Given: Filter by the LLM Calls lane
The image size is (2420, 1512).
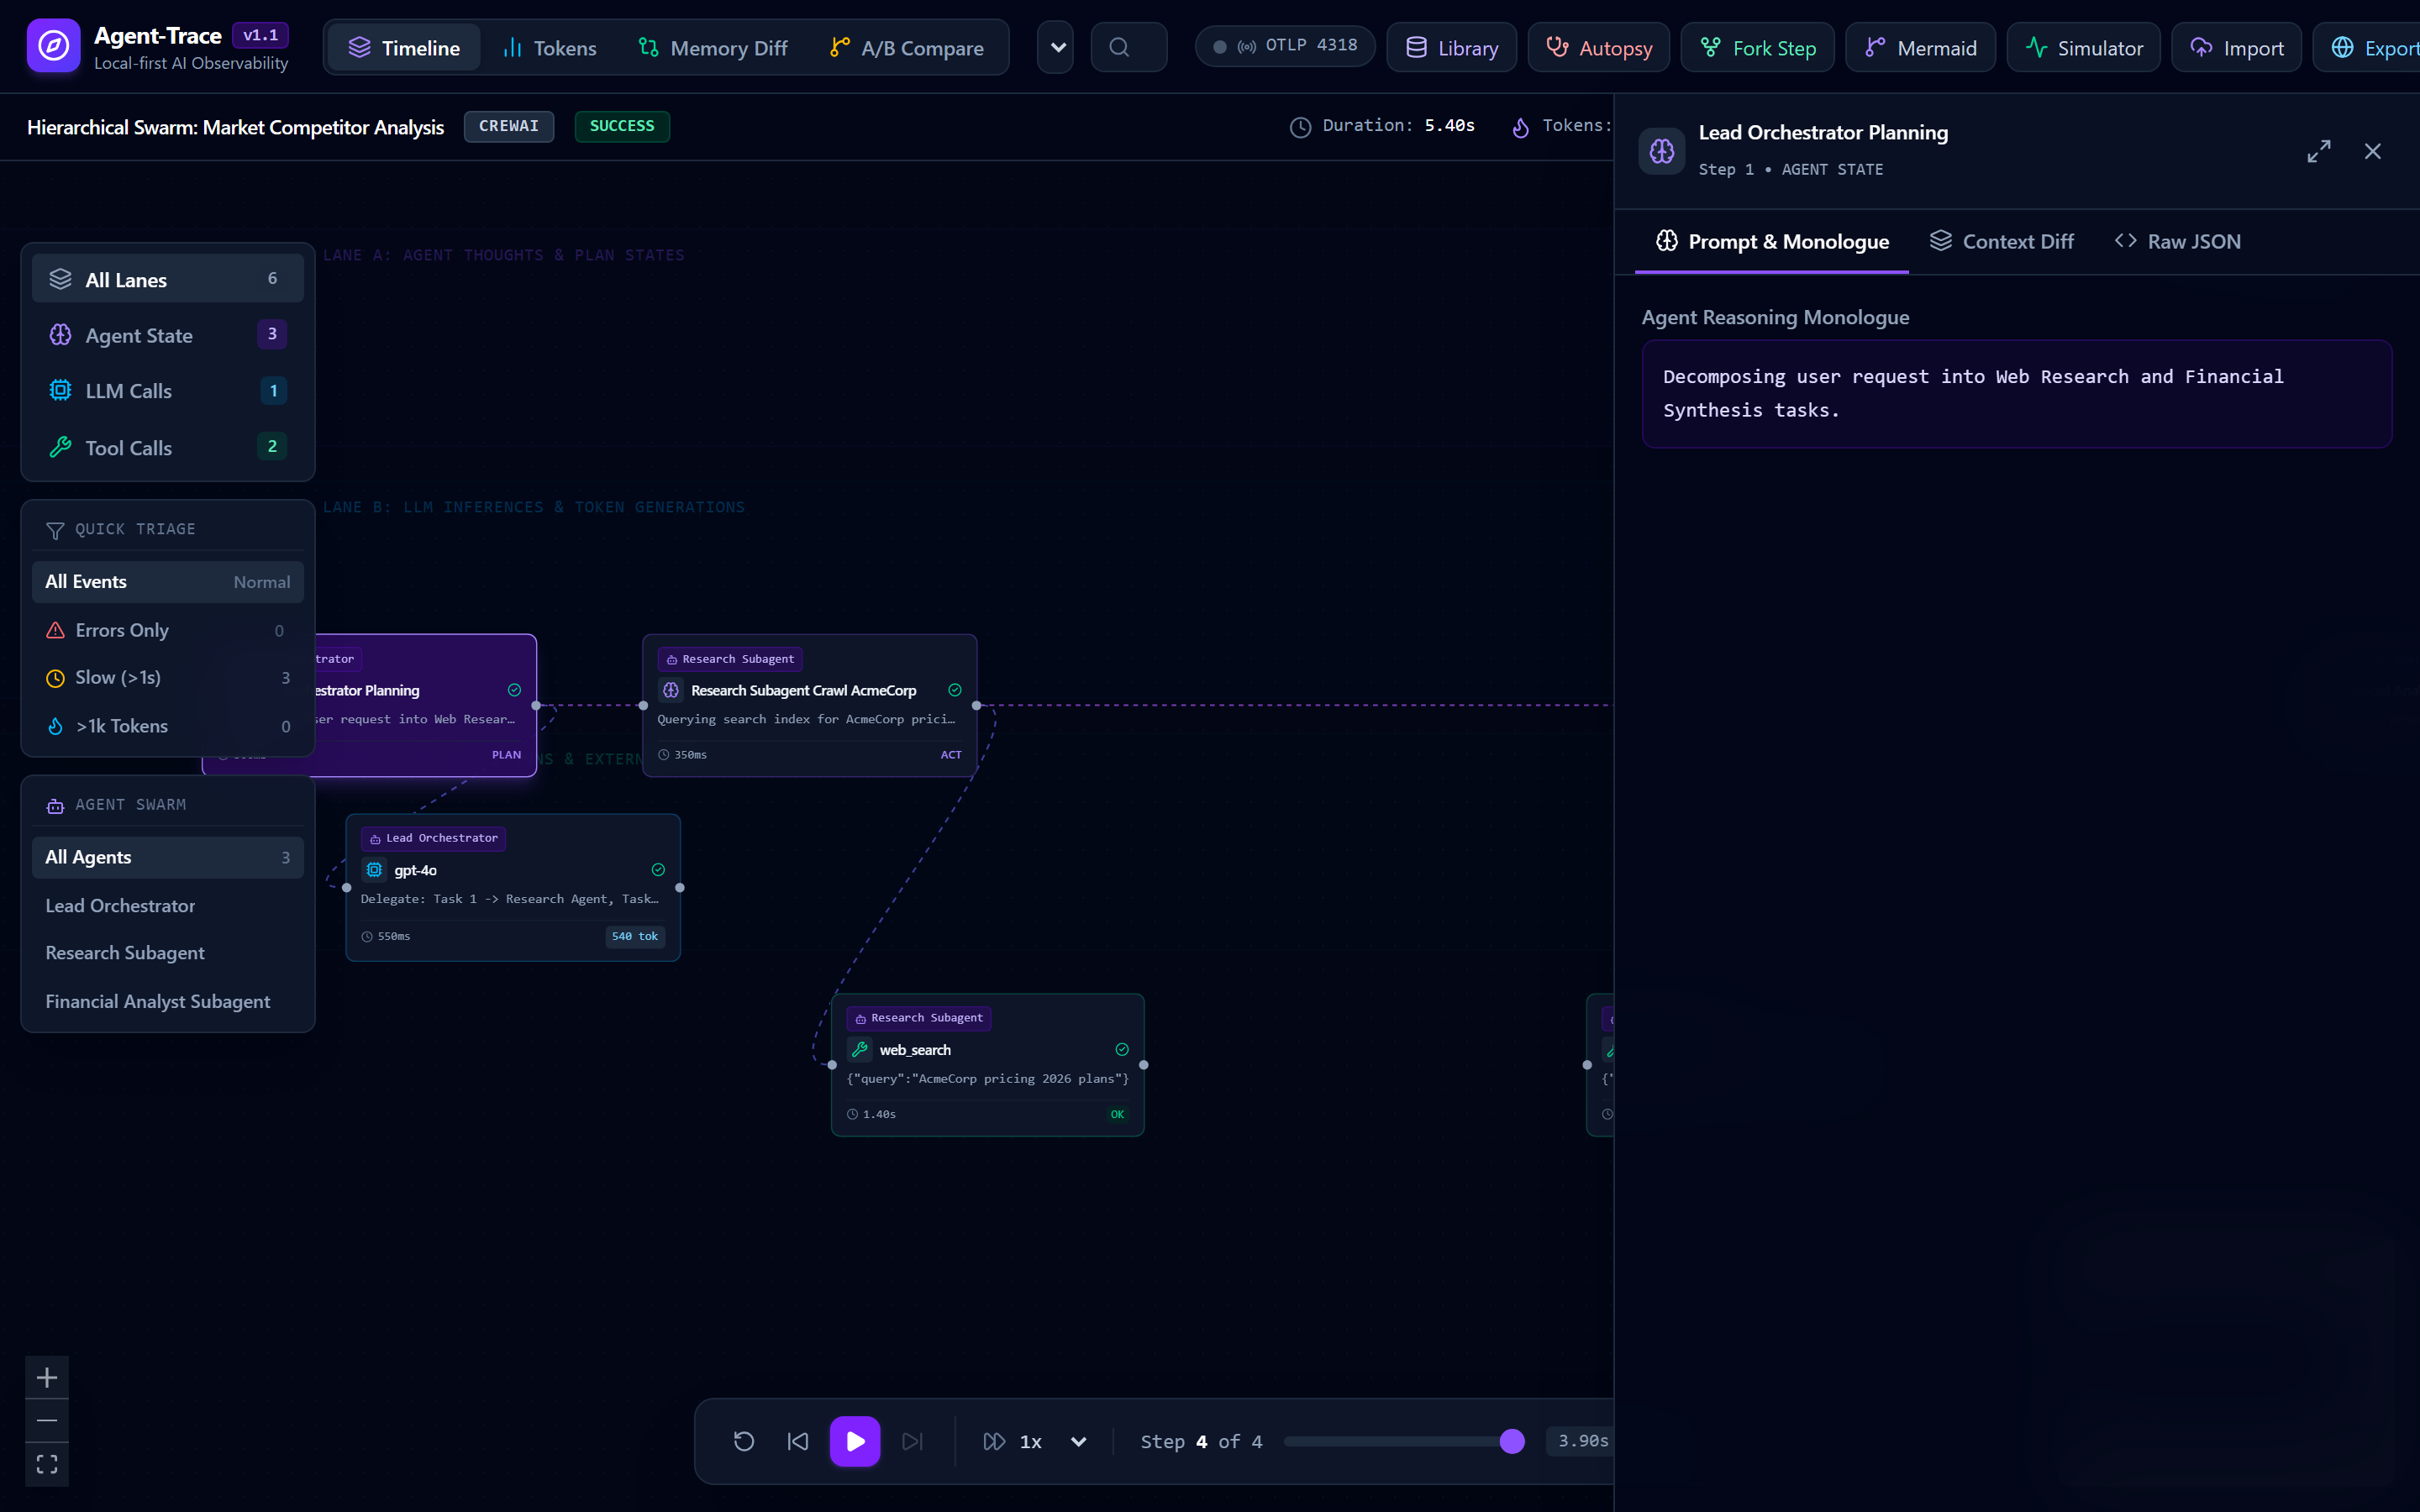Looking at the screenshot, I should pyautogui.click(x=167, y=391).
